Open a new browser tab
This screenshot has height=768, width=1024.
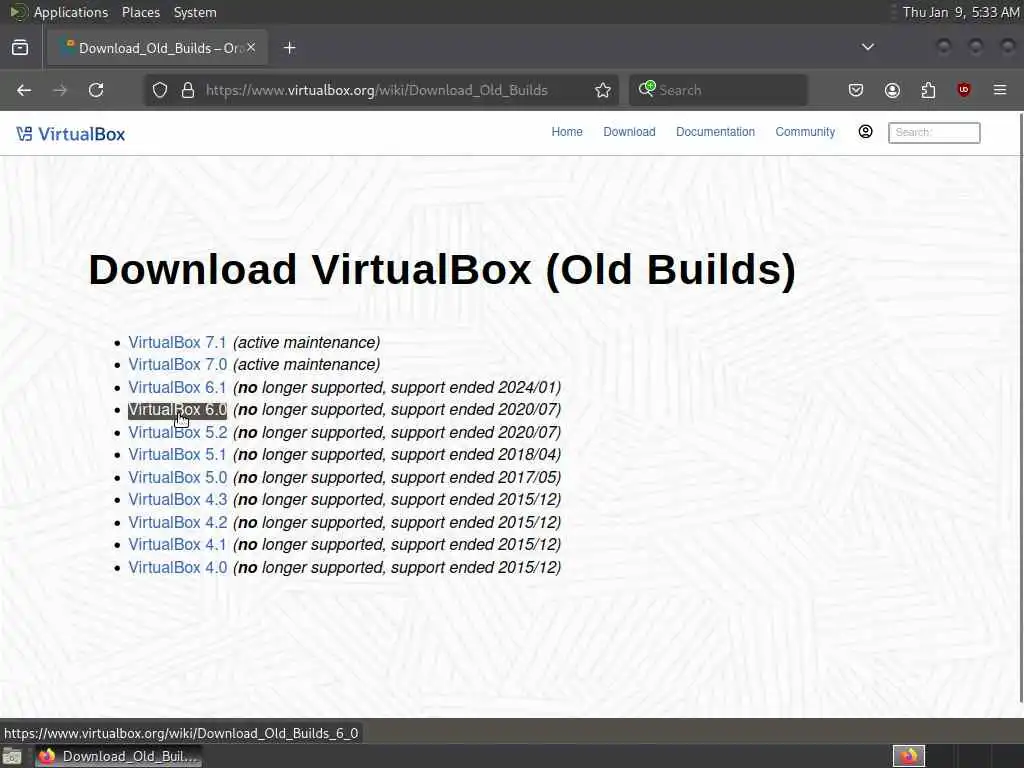pyautogui.click(x=289, y=48)
